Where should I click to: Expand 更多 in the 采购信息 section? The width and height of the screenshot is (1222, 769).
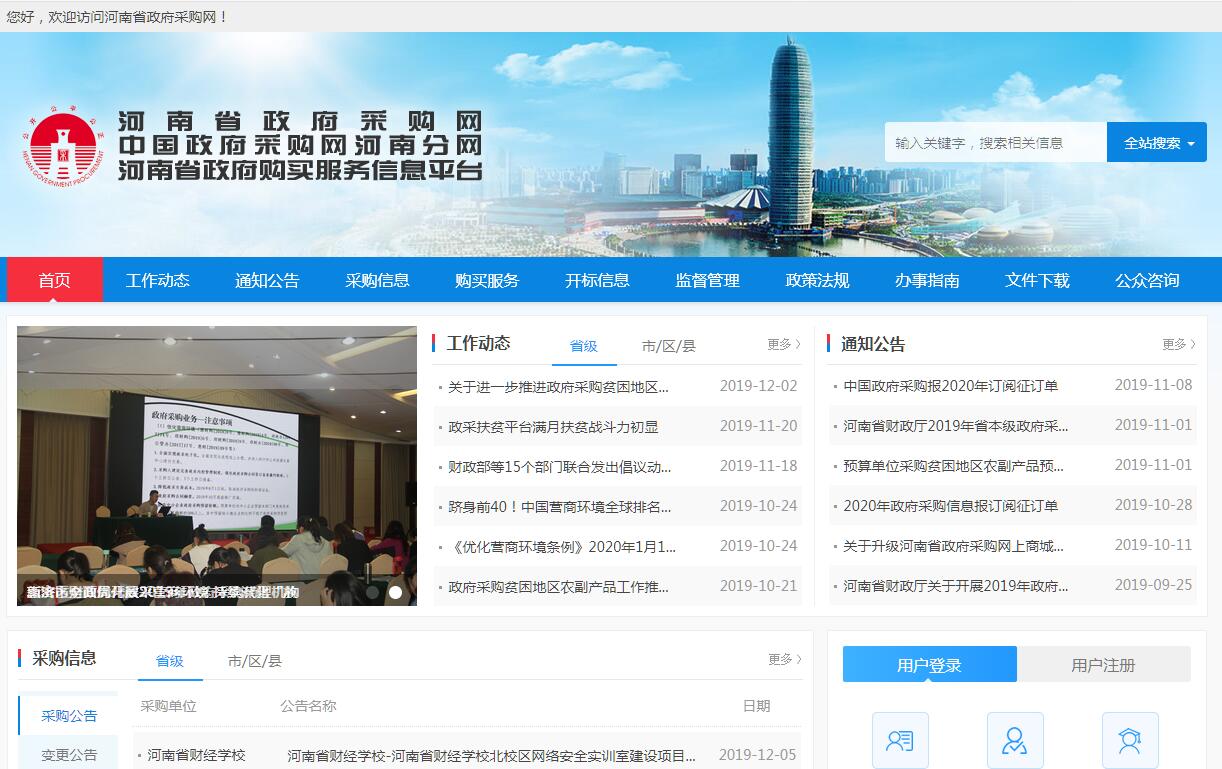coord(784,660)
